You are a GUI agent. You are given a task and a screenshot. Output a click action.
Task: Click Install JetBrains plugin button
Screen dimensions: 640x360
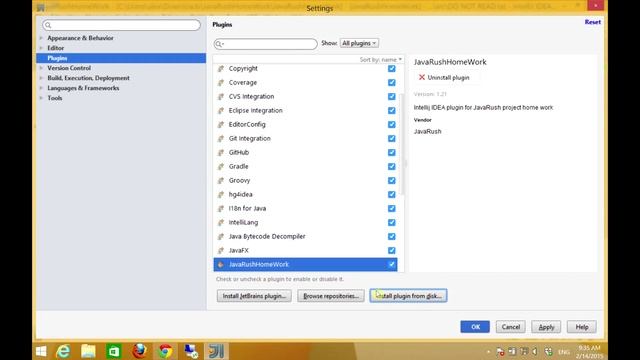coord(254,296)
